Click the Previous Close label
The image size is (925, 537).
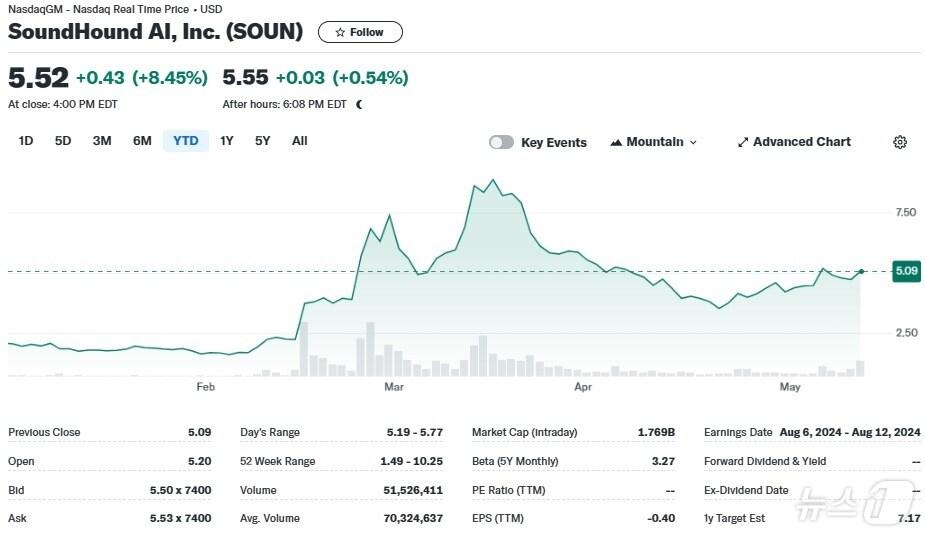click(44, 432)
